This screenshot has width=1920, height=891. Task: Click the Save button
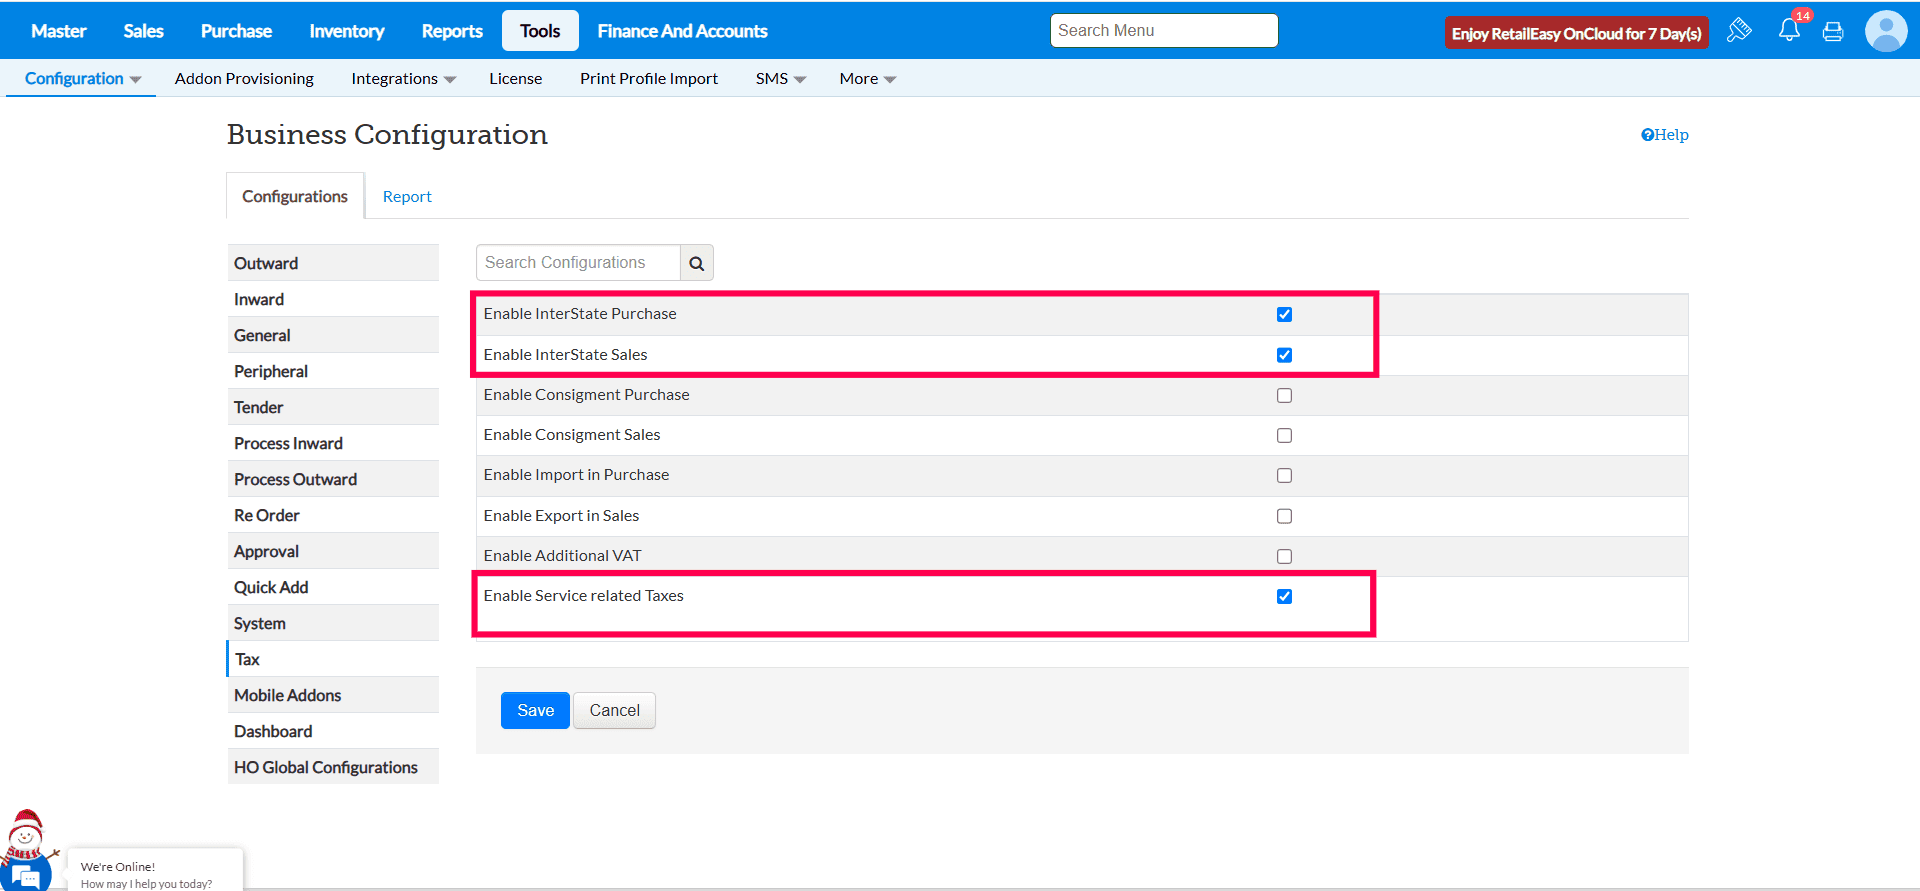tap(535, 711)
